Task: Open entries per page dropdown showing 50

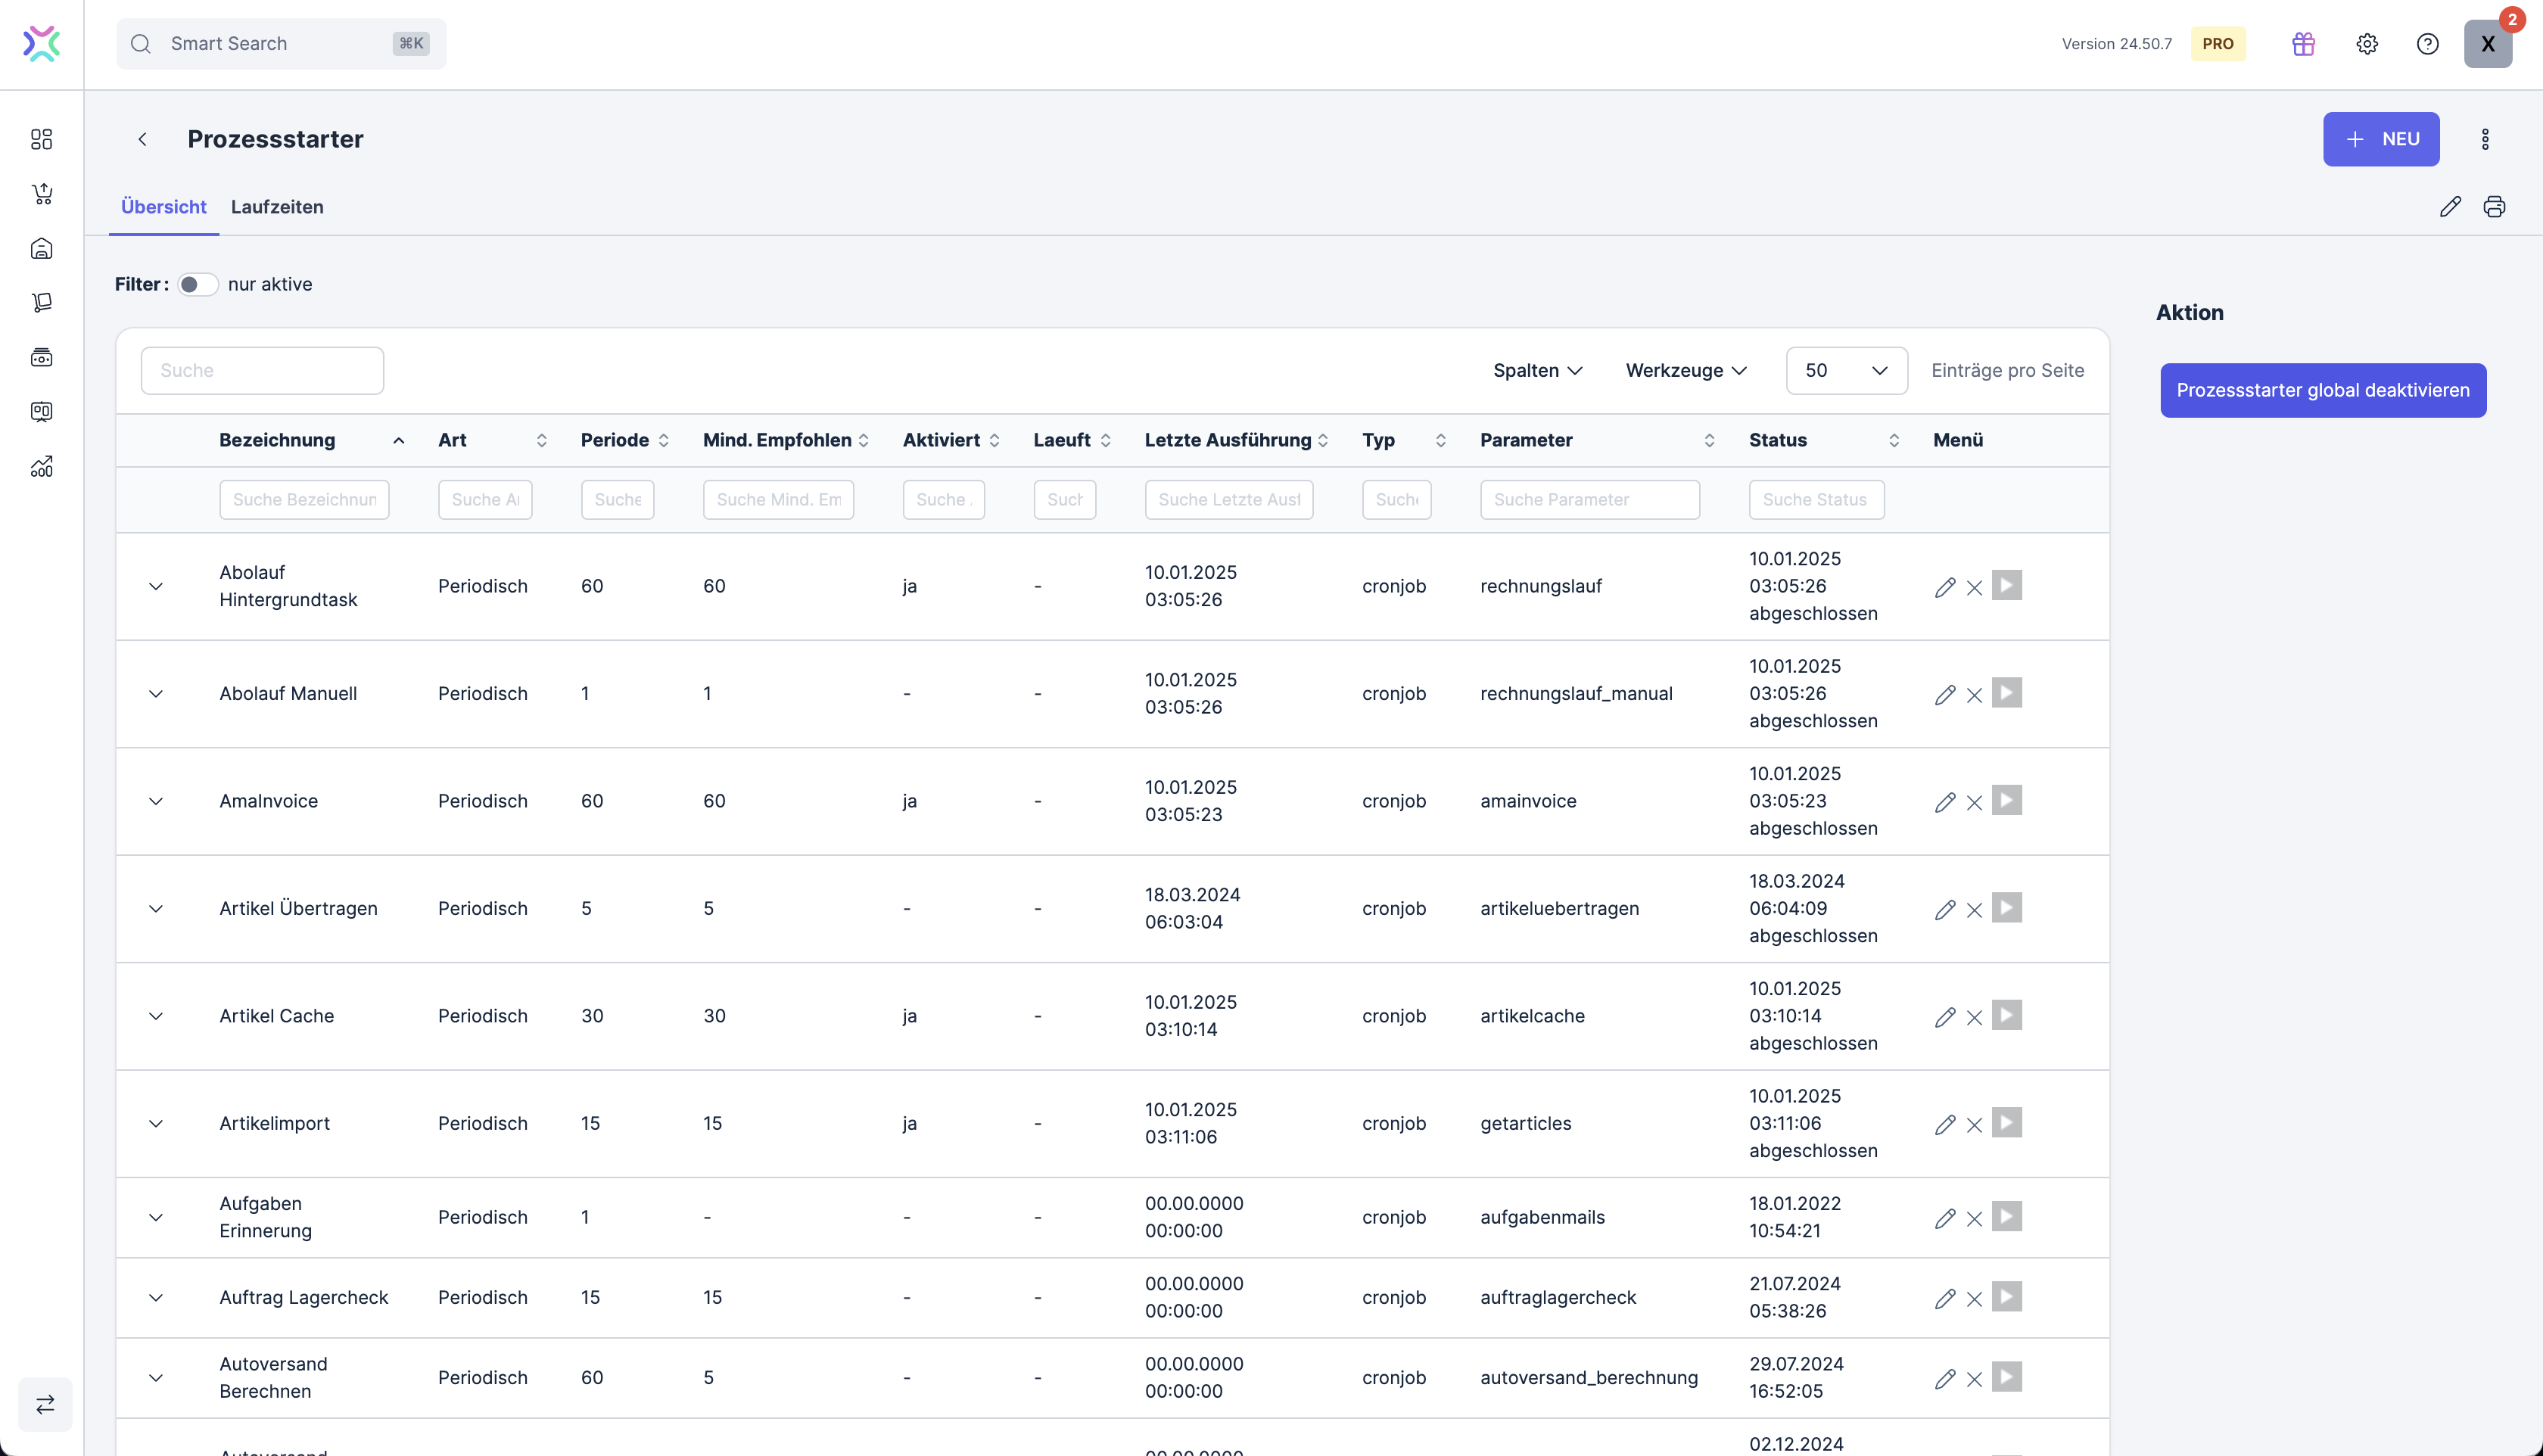Action: (x=1845, y=371)
